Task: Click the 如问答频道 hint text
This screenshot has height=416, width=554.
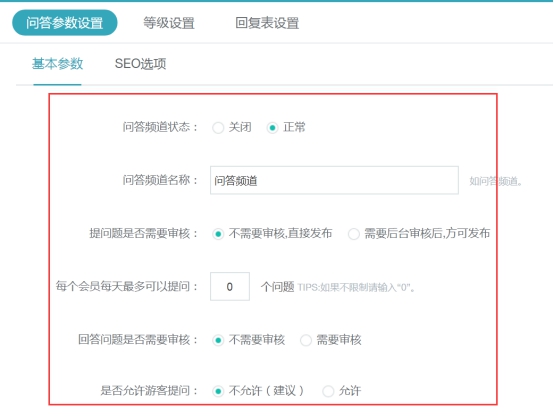Action: 495,181
